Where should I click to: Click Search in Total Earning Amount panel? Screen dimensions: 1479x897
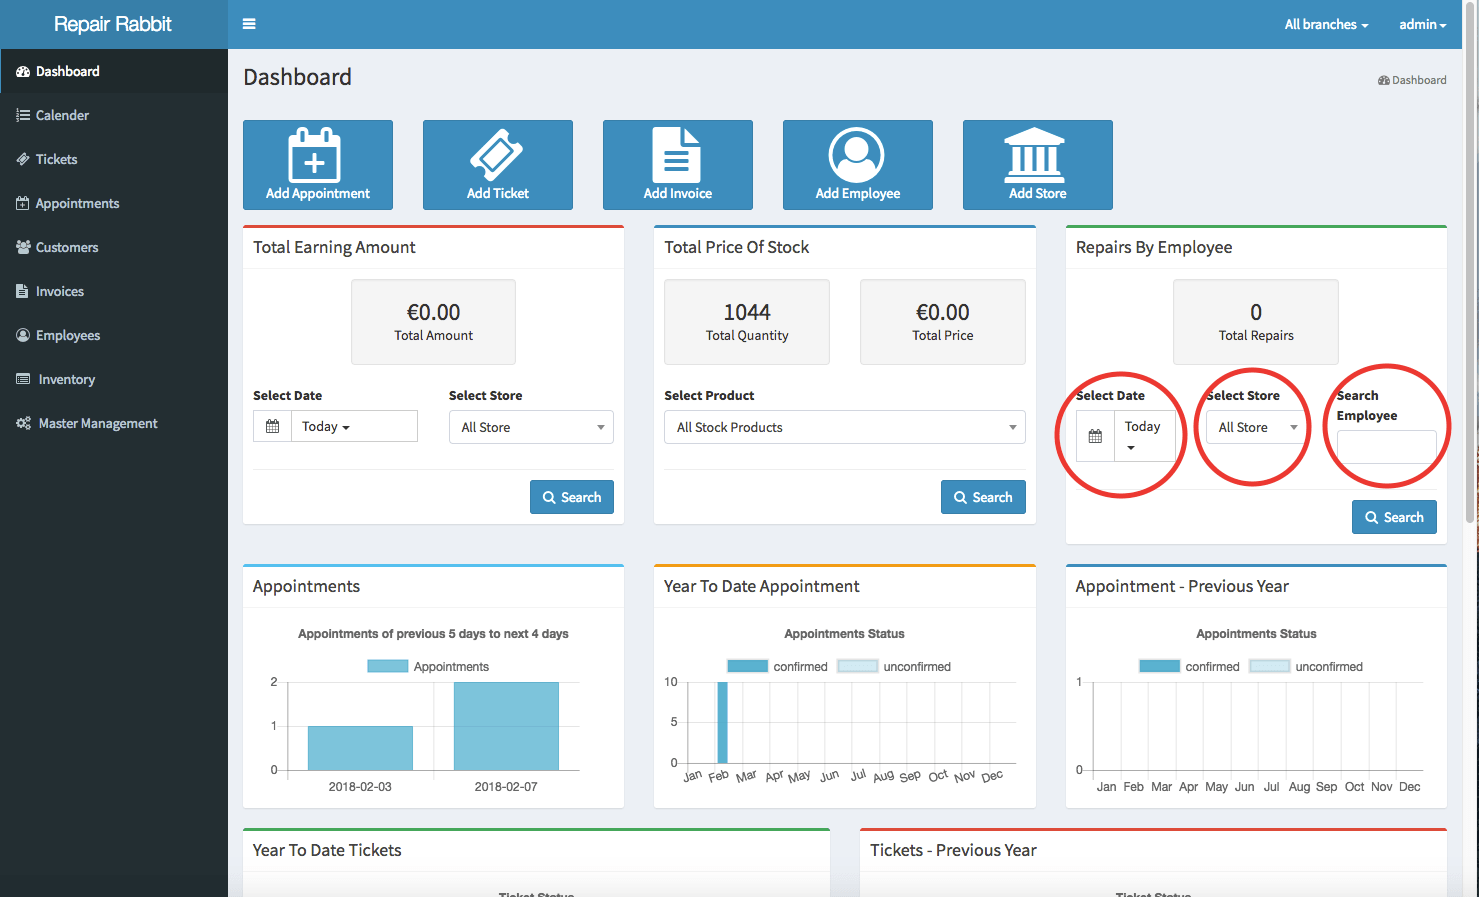pyautogui.click(x=572, y=497)
